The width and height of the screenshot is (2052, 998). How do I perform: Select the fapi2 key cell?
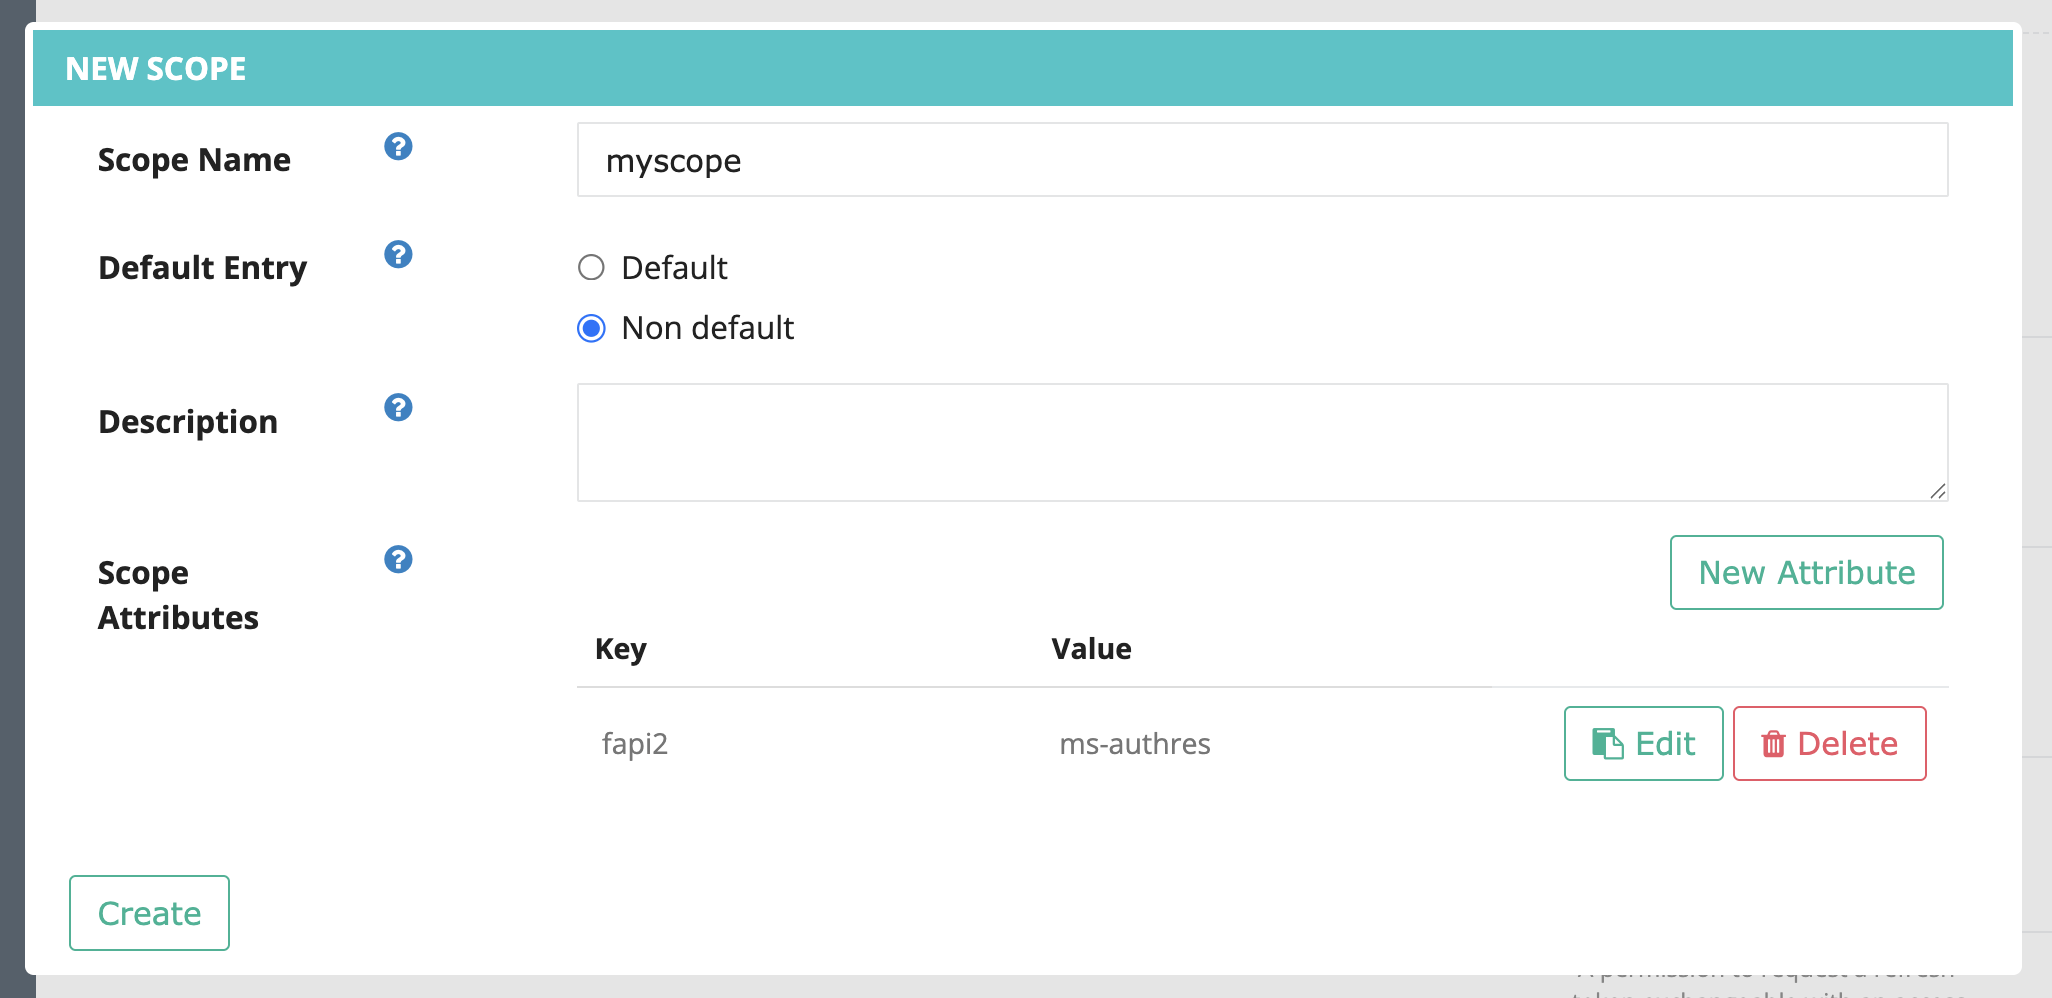(635, 744)
